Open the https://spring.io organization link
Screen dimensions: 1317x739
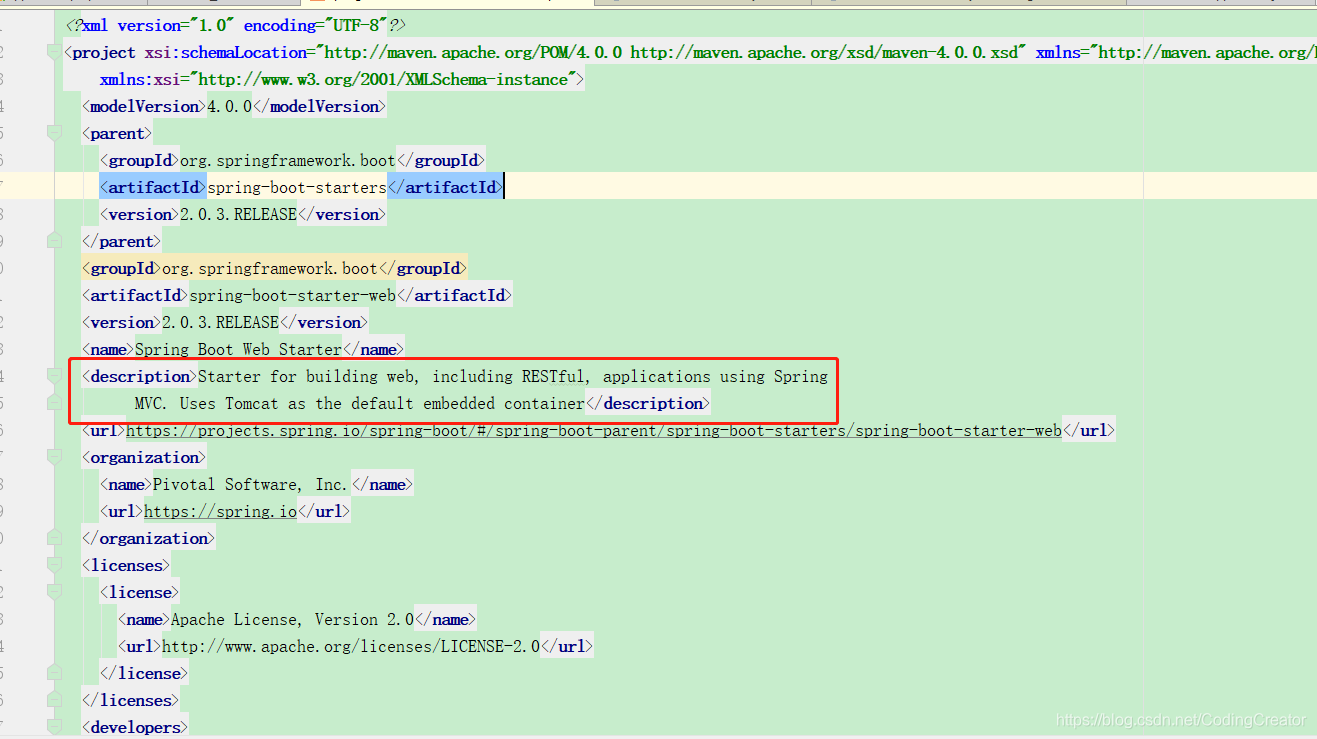tap(220, 511)
